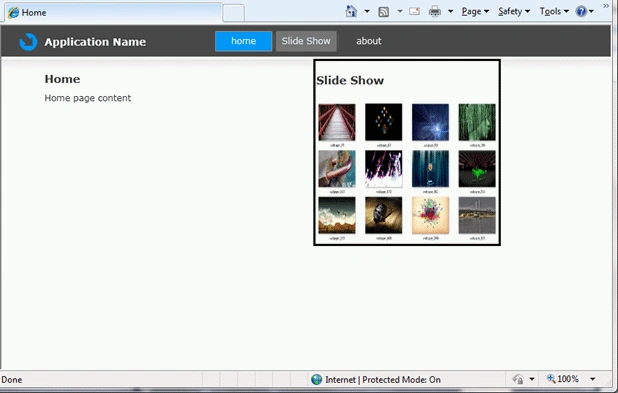Open the elephant tusk thumbnail
The image size is (618, 393).
(x=337, y=169)
